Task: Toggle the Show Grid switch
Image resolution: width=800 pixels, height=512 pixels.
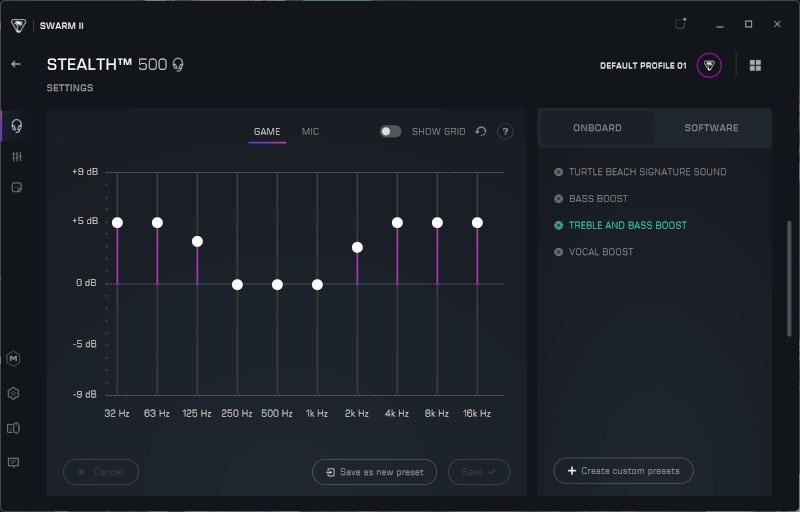Action: tap(390, 132)
